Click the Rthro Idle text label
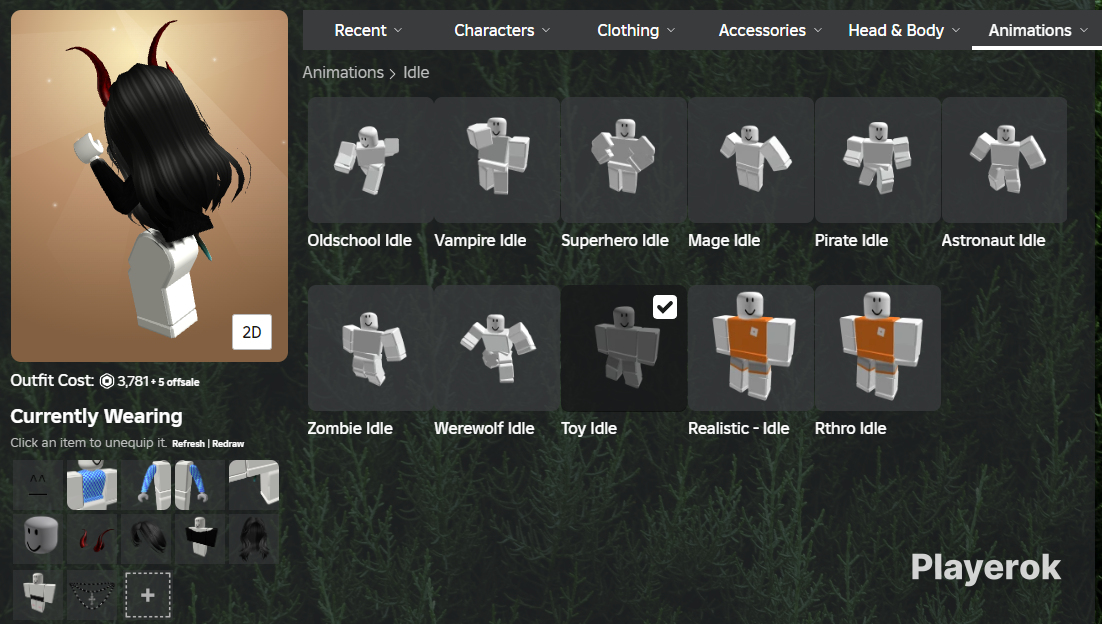The width and height of the screenshot is (1102, 624). 850,428
